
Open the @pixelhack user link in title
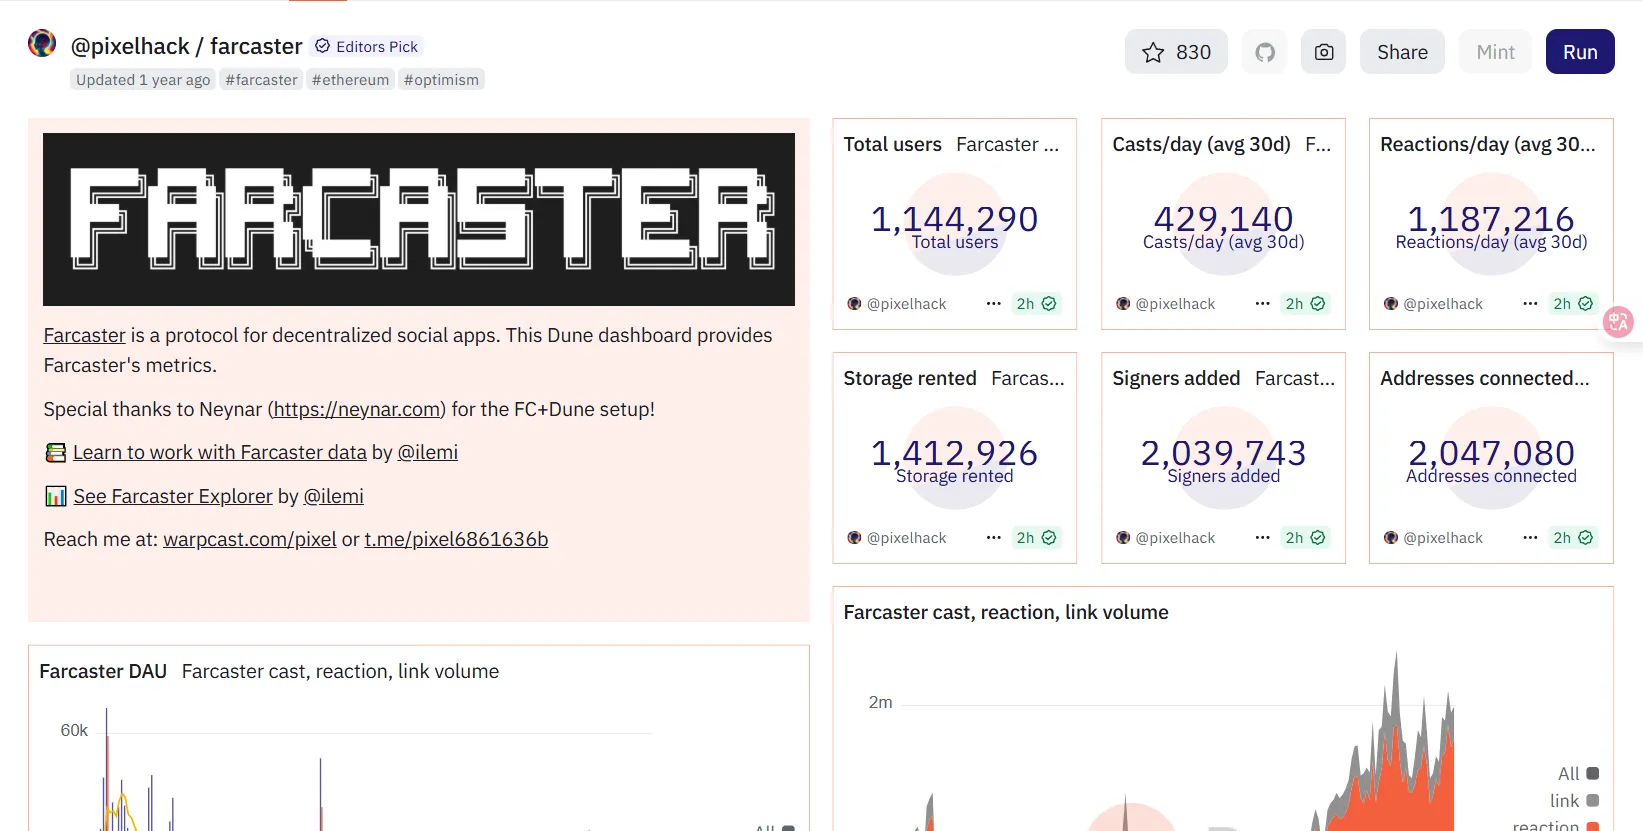130,46
